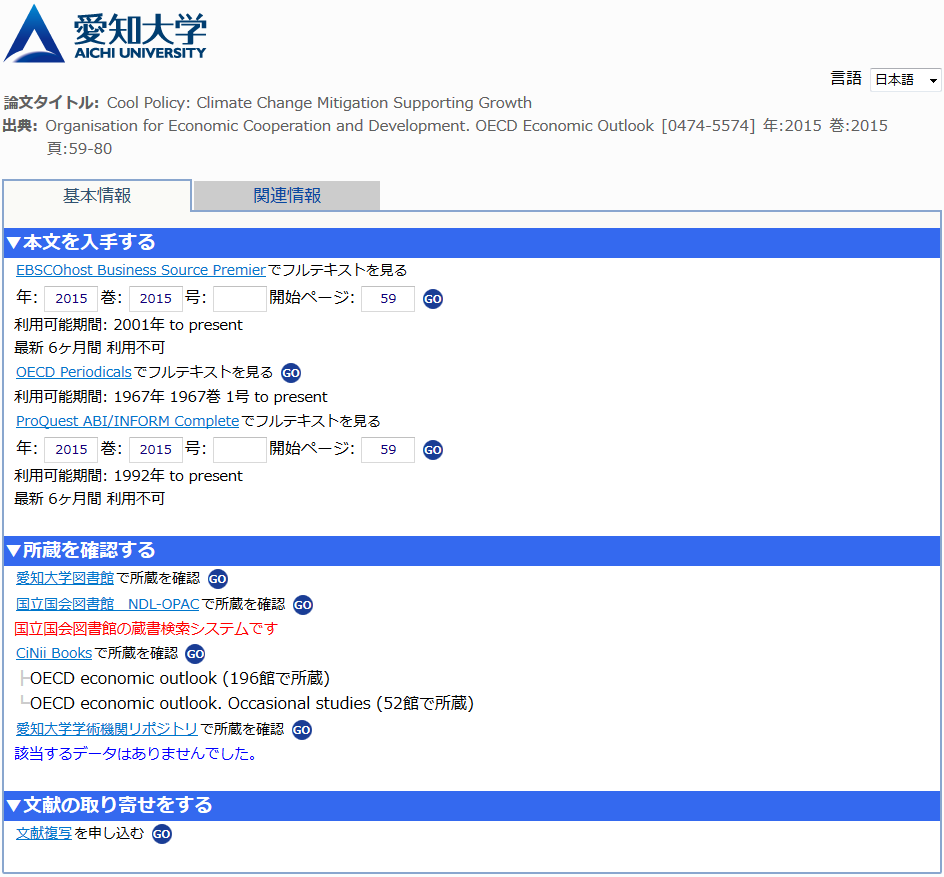Click GO icon next to 愛知大学学術機関リポジトリ
944x877 pixels.
click(x=302, y=730)
